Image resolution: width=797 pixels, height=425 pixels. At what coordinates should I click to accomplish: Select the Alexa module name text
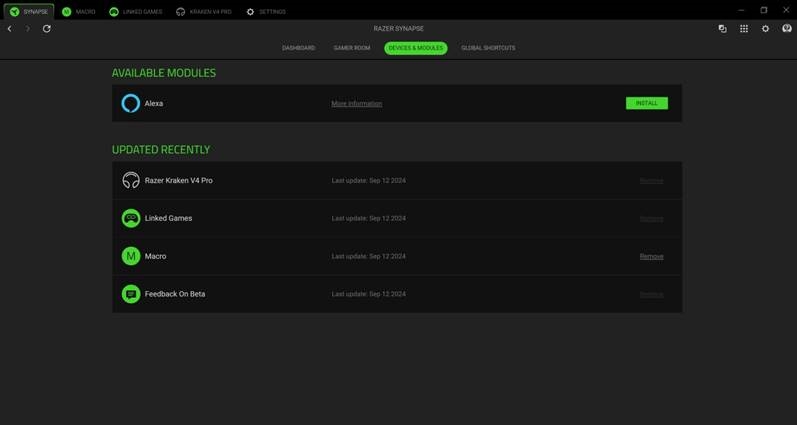[154, 103]
